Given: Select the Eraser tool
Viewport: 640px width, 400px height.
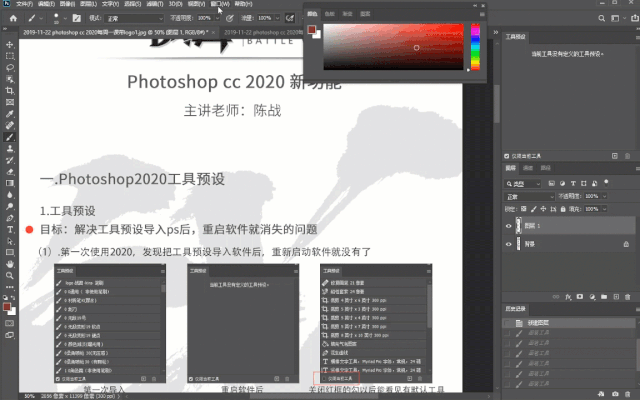Looking at the screenshot, I should click(x=10, y=172).
